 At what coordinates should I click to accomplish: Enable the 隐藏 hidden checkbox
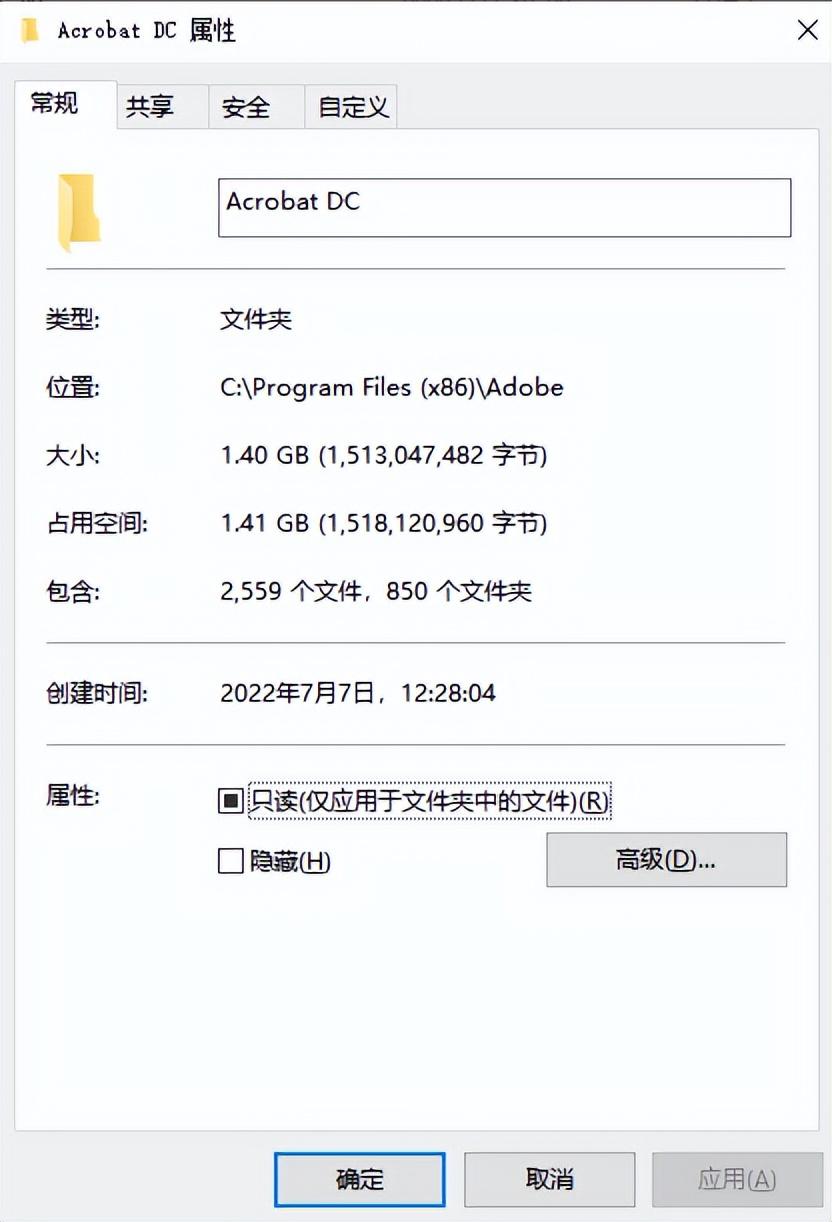pos(231,861)
